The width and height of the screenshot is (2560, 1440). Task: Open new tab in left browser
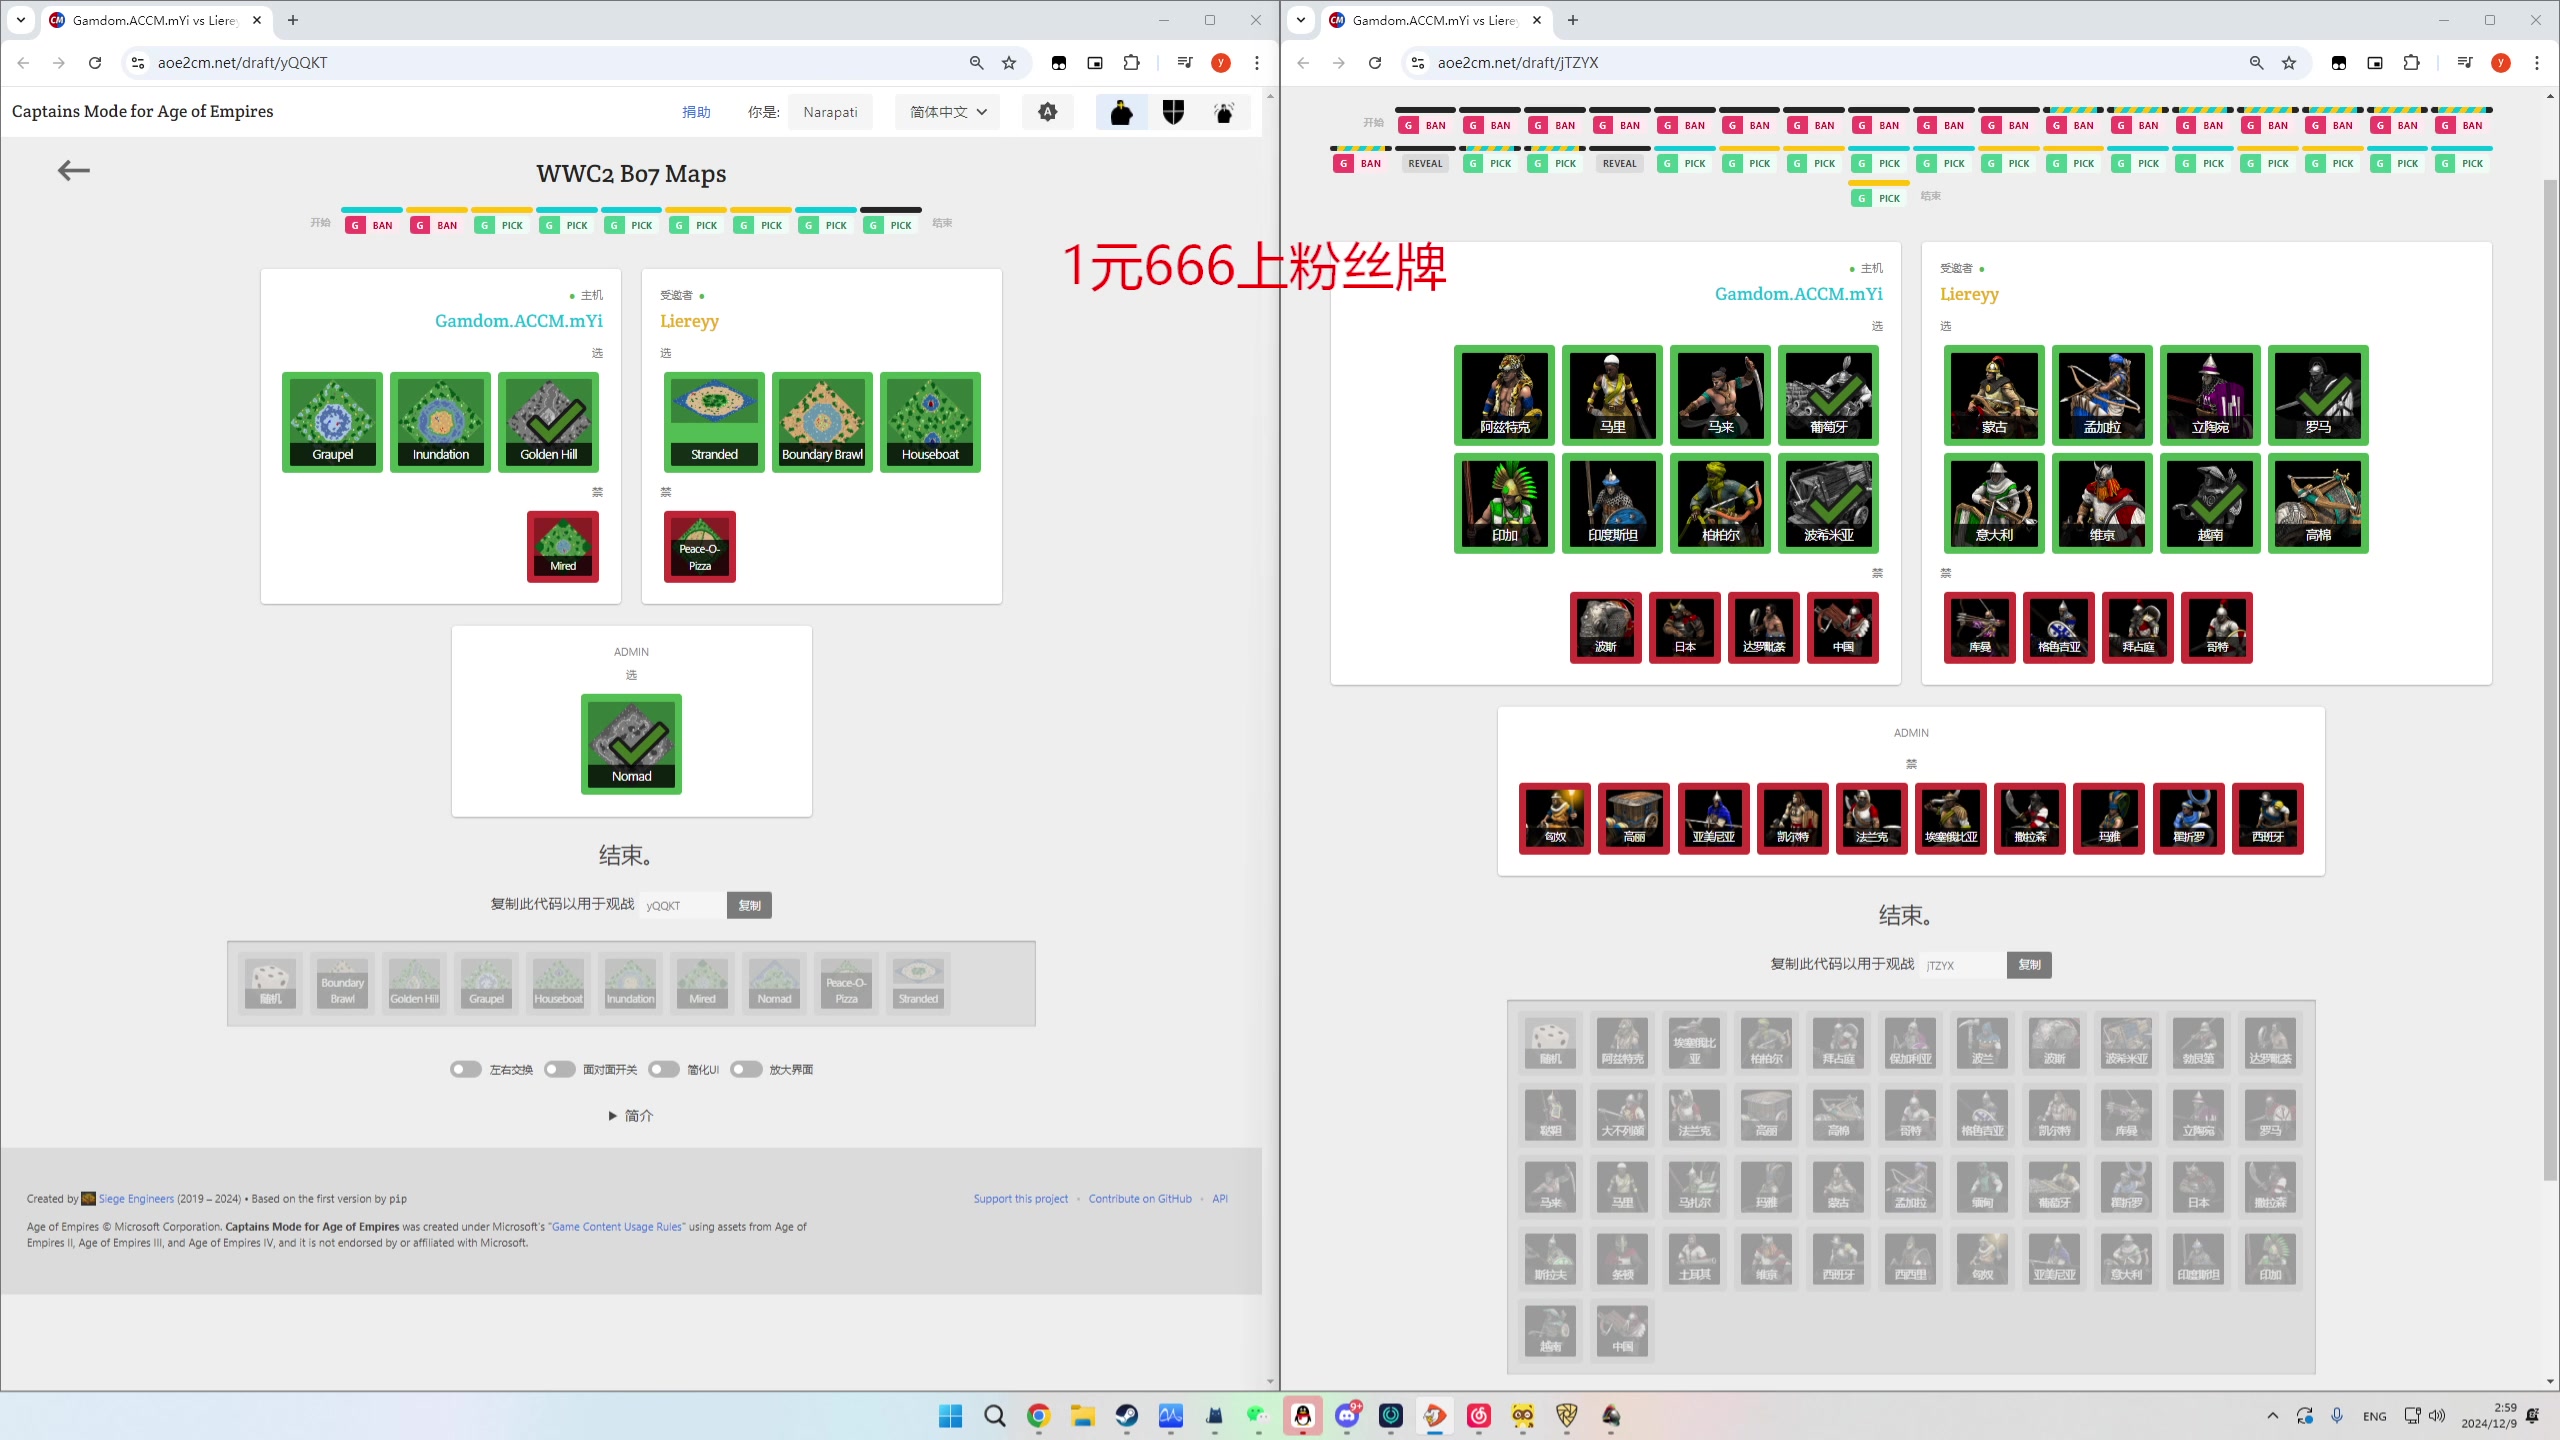[x=292, y=20]
